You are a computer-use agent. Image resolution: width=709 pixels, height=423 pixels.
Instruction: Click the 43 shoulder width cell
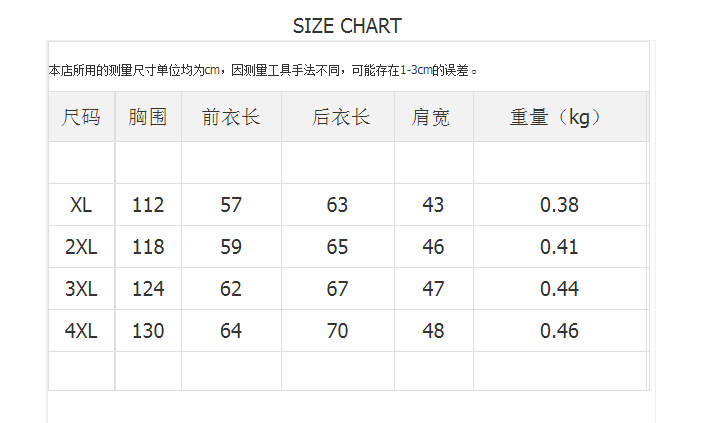point(433,205)
